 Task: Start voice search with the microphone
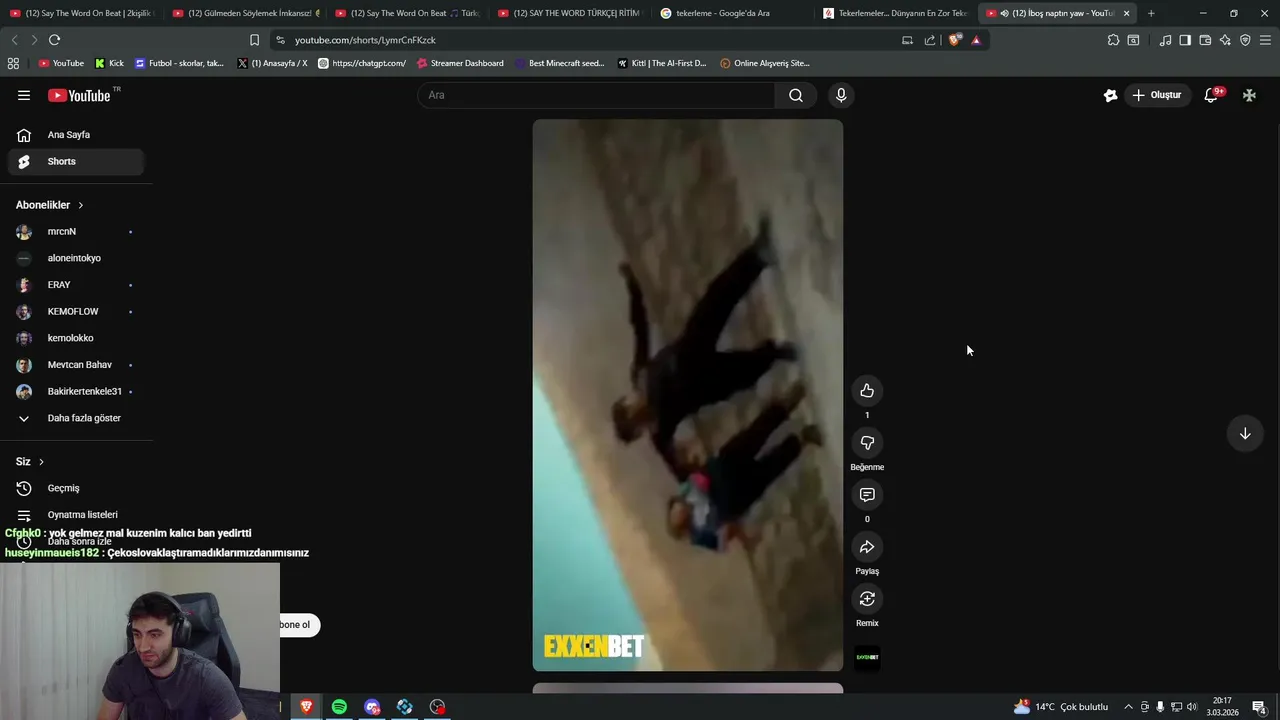(841, 95)
